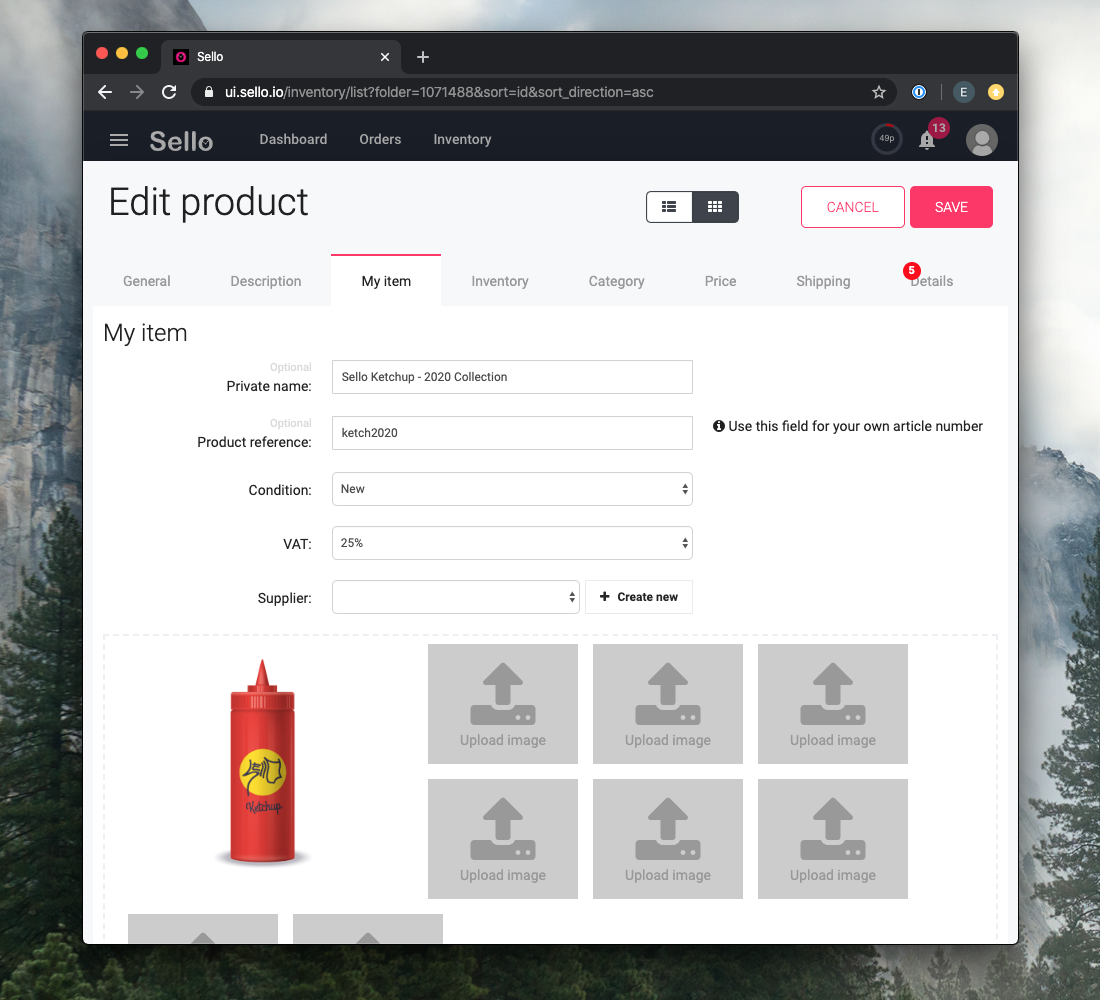Open the Dashboard menu
1100x1000 pixels.
point(293,139)
